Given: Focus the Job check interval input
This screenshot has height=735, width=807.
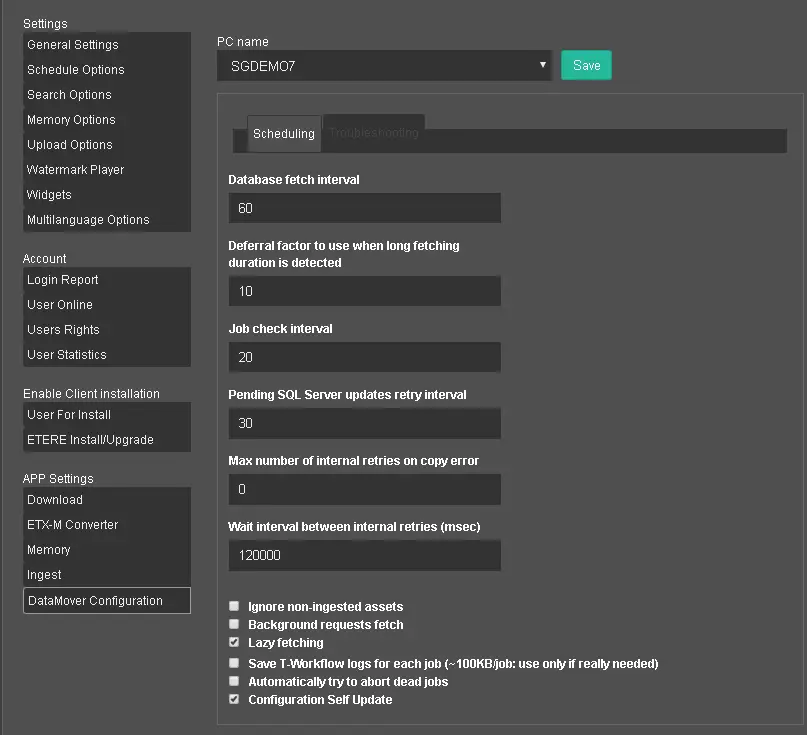Looking at the screenshot, I should [x=364, y=357].
